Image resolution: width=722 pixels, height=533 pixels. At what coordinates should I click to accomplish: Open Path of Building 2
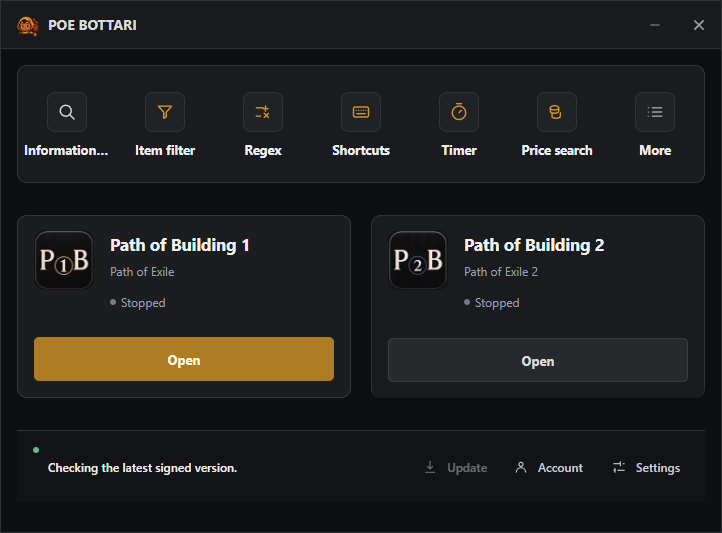pyautogui.click(x=538, y=360)
